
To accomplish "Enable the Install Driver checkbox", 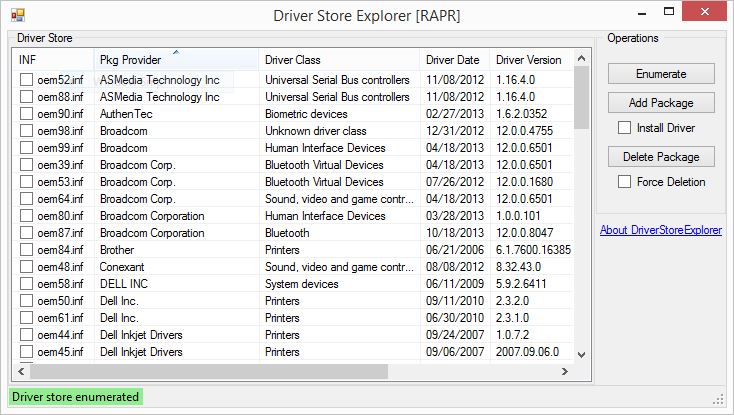I will (x=624, y=128).
